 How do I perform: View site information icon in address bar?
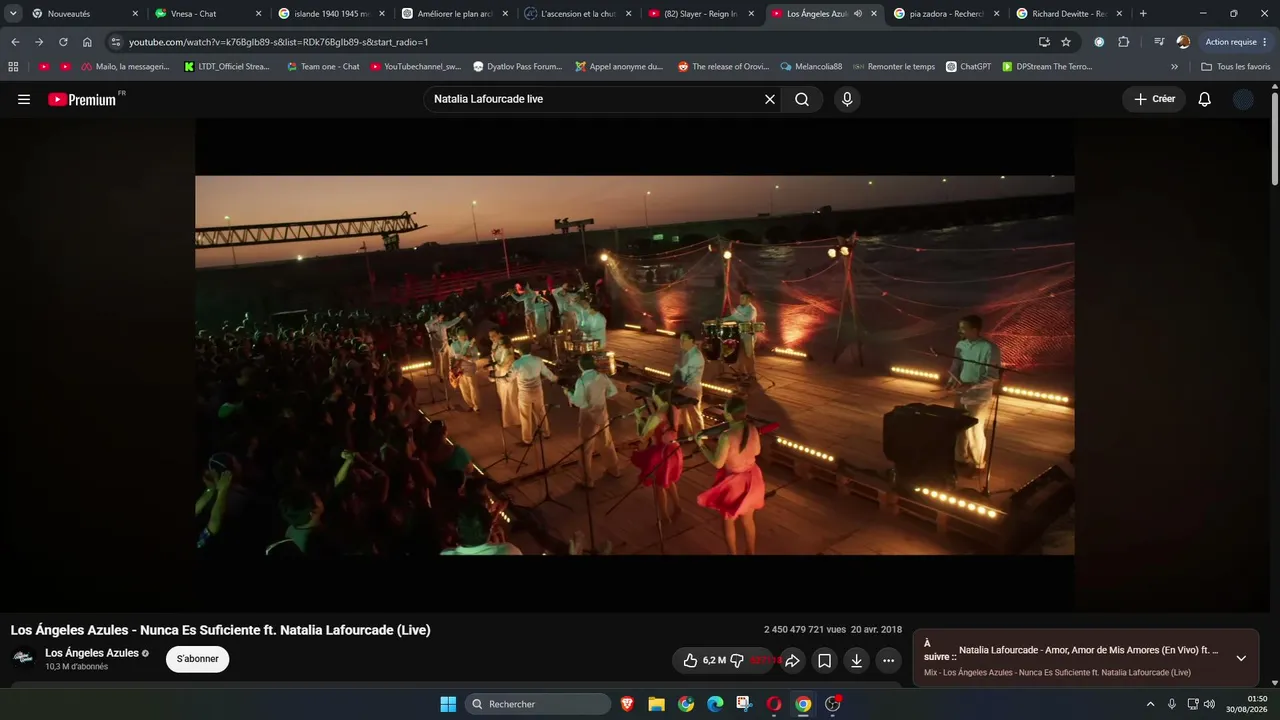point(115,42)
